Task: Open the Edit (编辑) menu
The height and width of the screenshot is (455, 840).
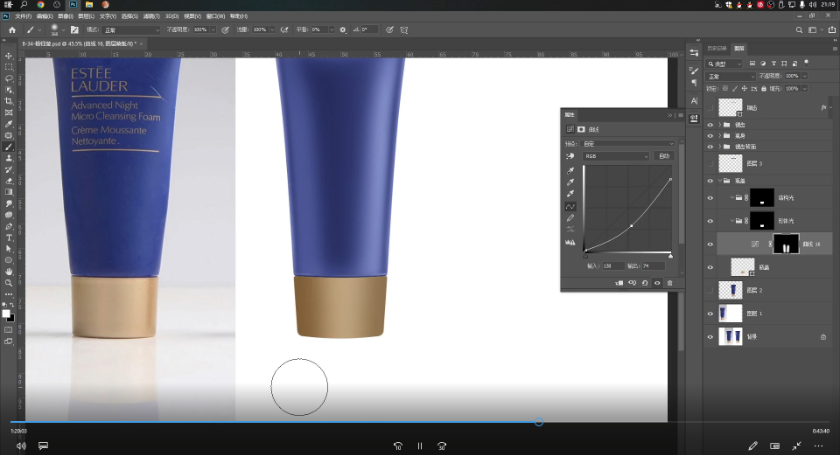Action: pos(44,16)
